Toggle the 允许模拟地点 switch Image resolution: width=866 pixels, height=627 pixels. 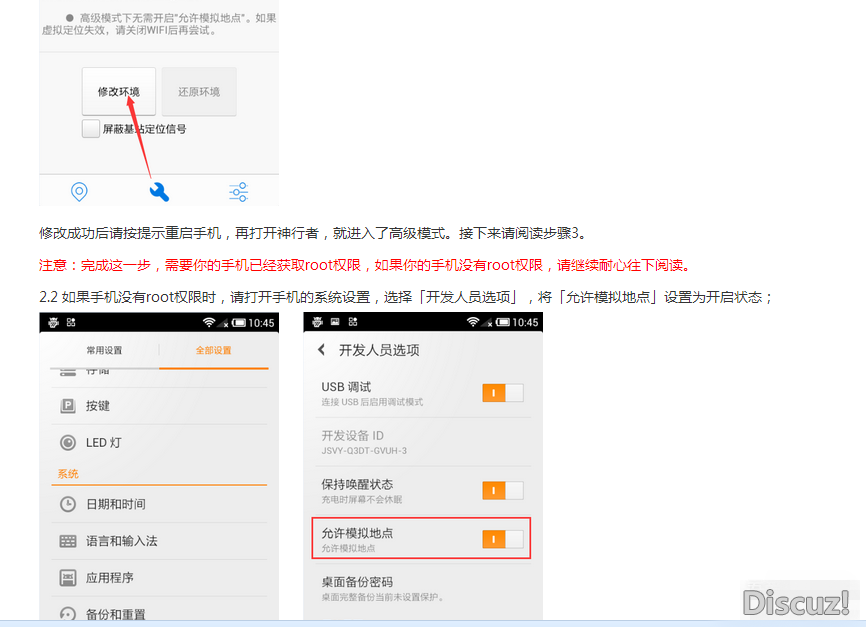pos(502,539)
